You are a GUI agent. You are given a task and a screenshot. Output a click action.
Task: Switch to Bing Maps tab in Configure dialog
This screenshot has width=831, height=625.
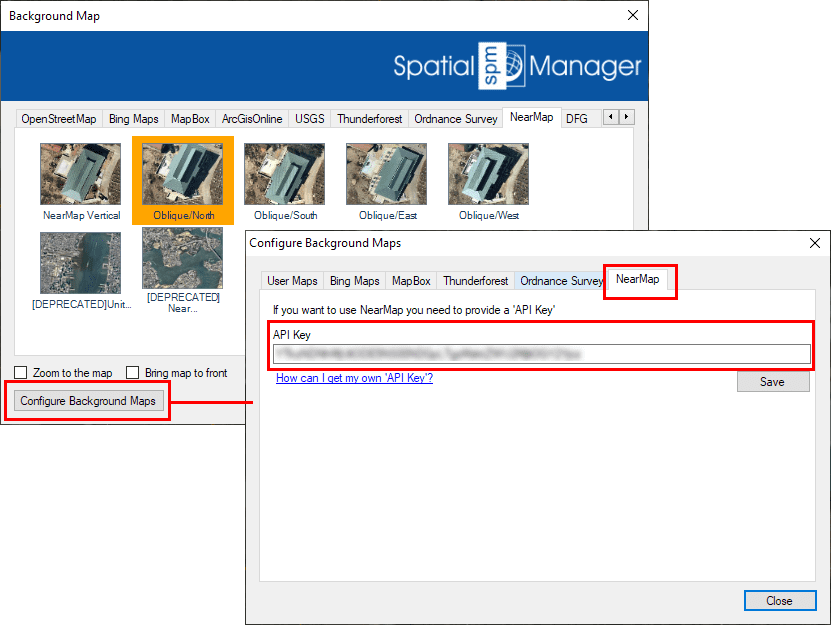355,281
